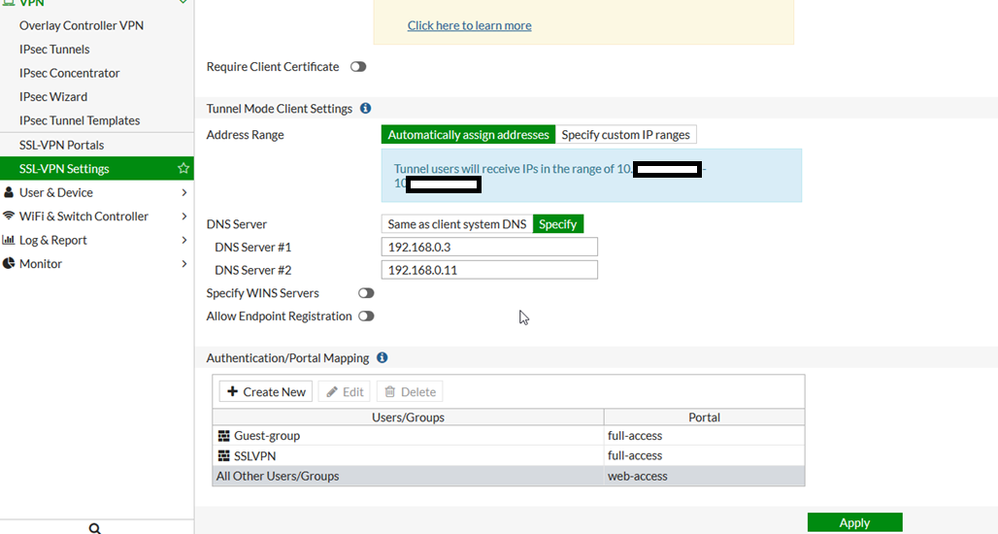Click the Log & Report menu label
Viewport: 998px width, 534px height.
[x=53, y=240]
